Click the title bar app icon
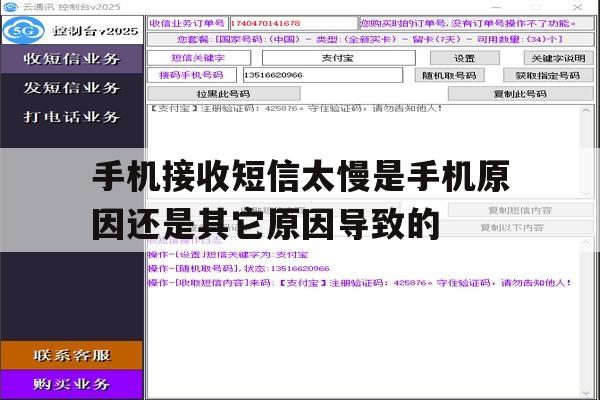Viewport: 600px width, 400px height. coord(10,7)
